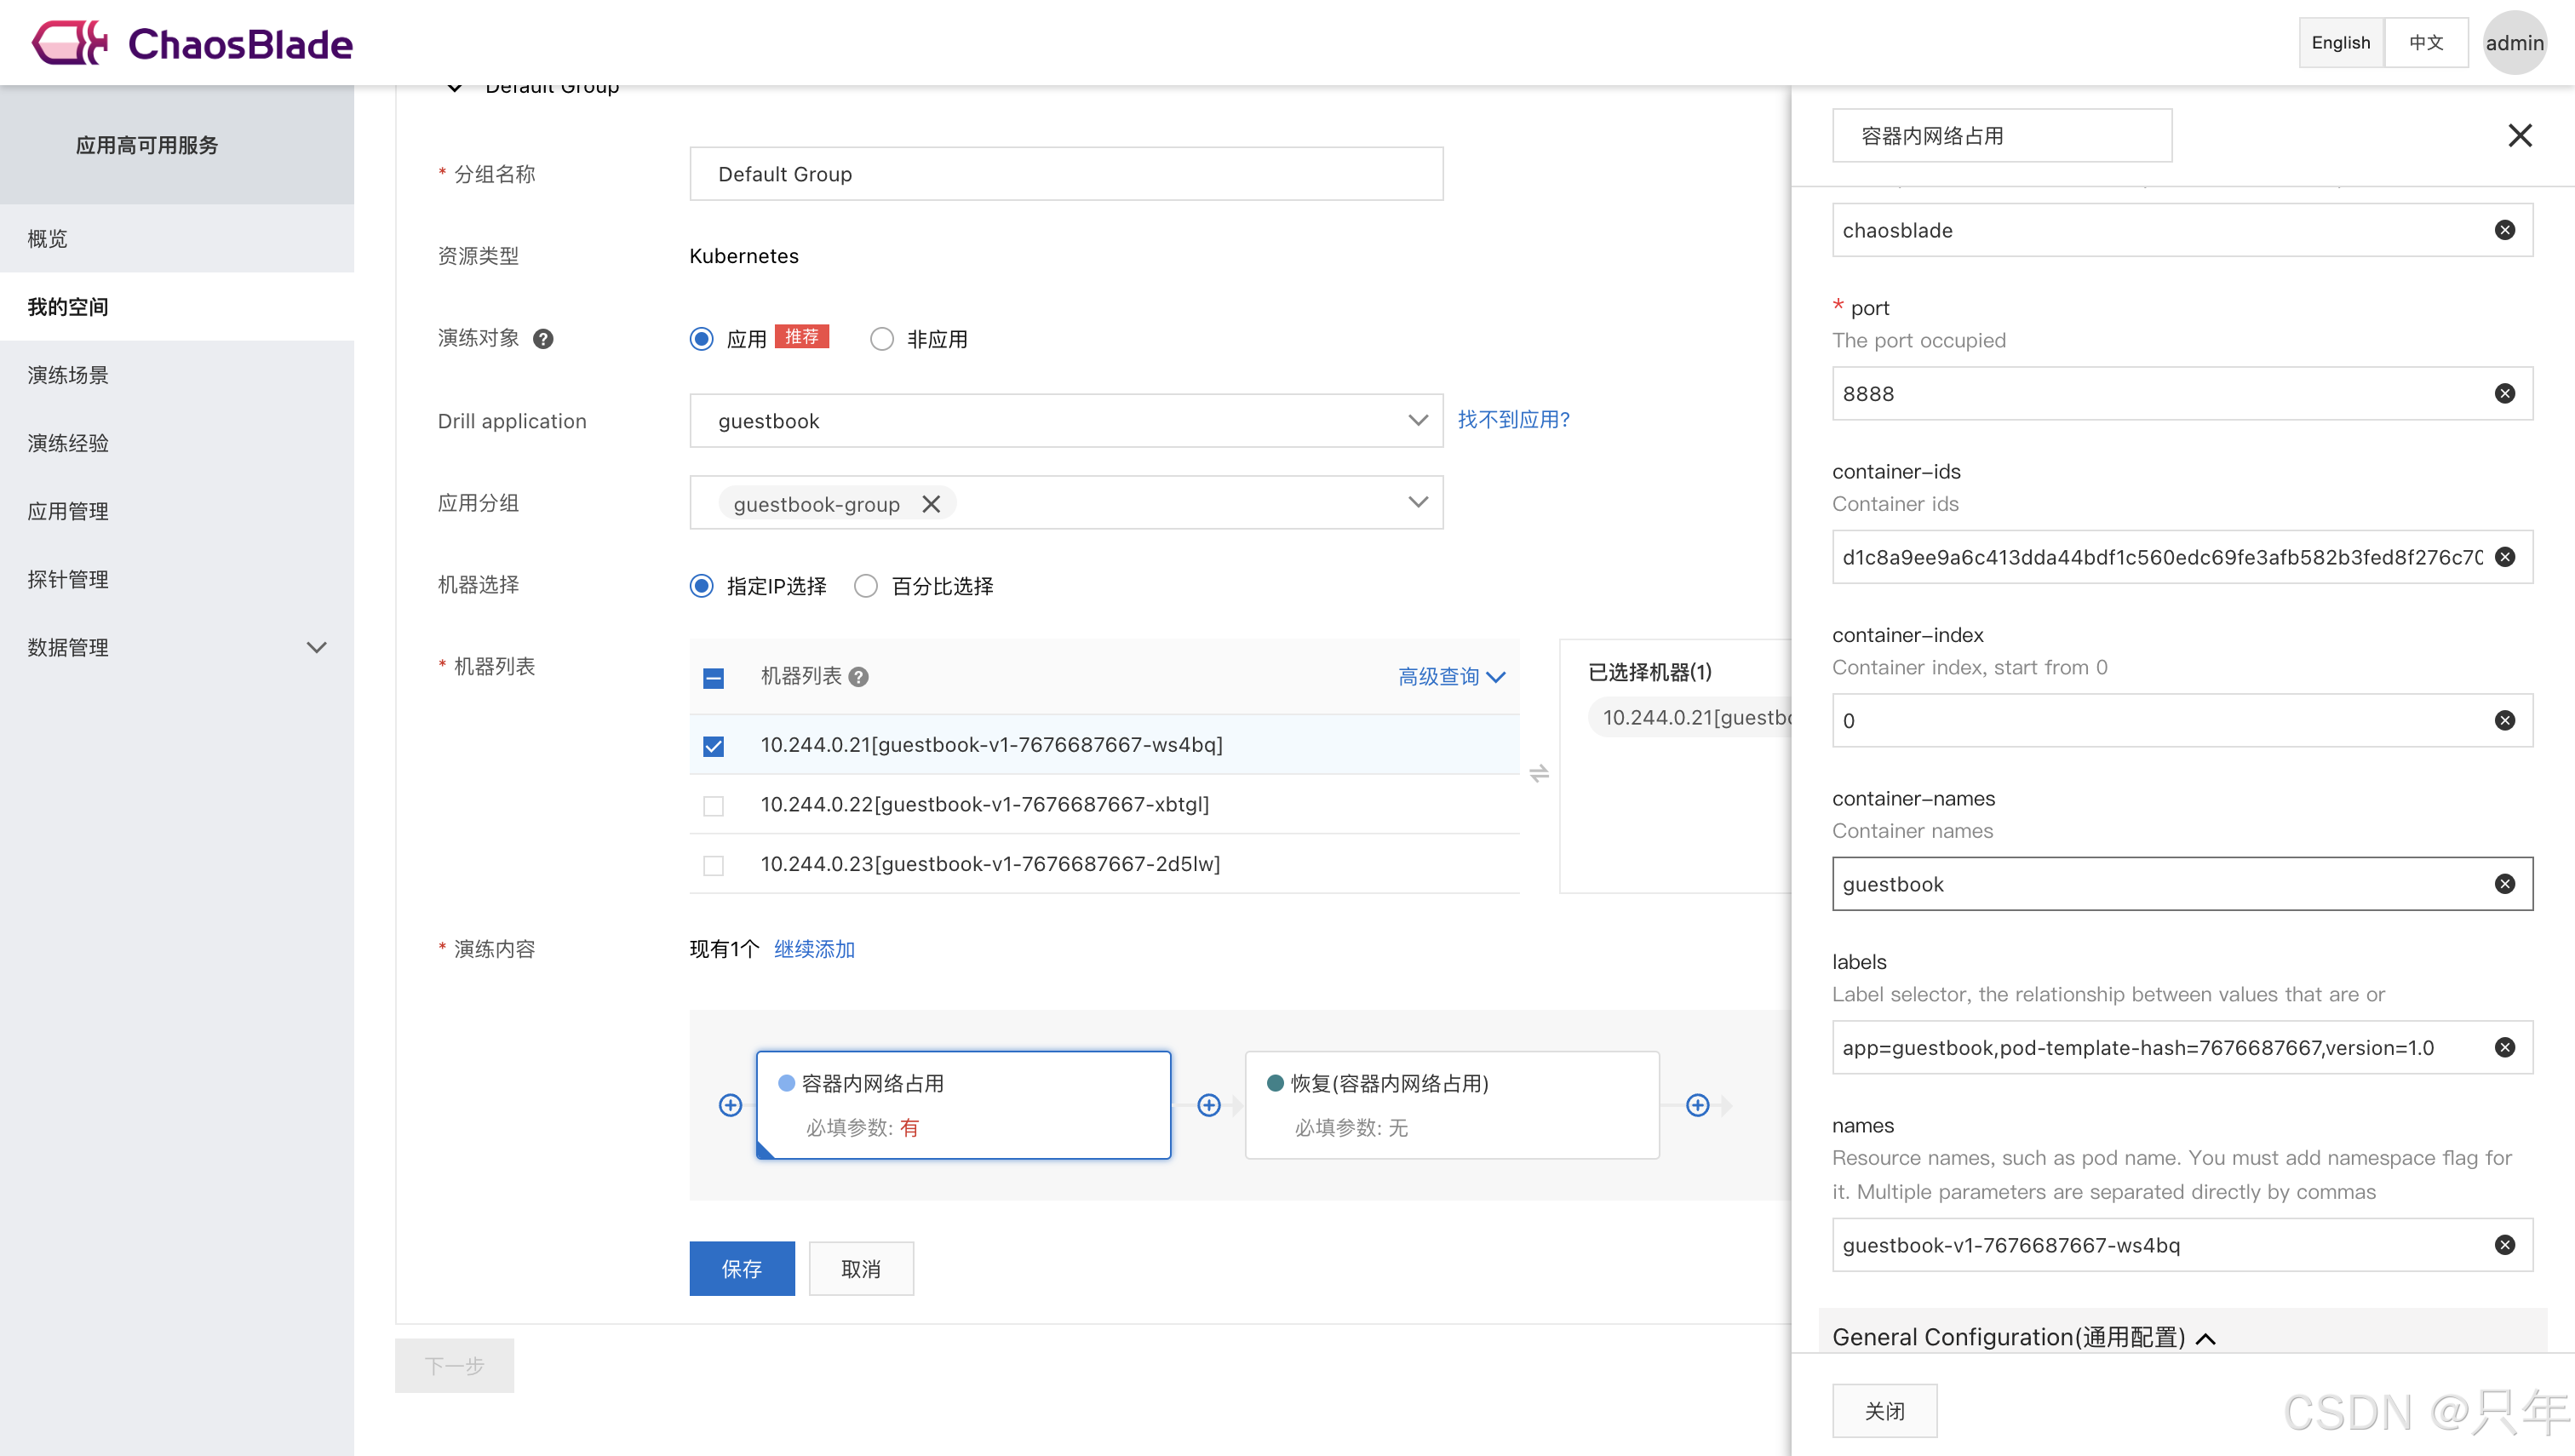Select the 非应用 radio option
Viewport: 2575px width, 1456px height.
[x=881, y=339]
